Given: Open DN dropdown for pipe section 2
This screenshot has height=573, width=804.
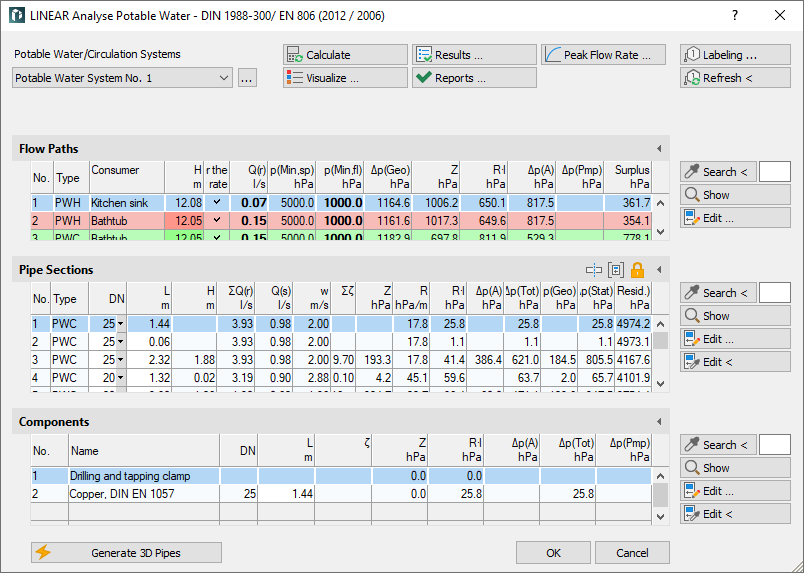Looking at the screenshot, I should tap(120, 342).
